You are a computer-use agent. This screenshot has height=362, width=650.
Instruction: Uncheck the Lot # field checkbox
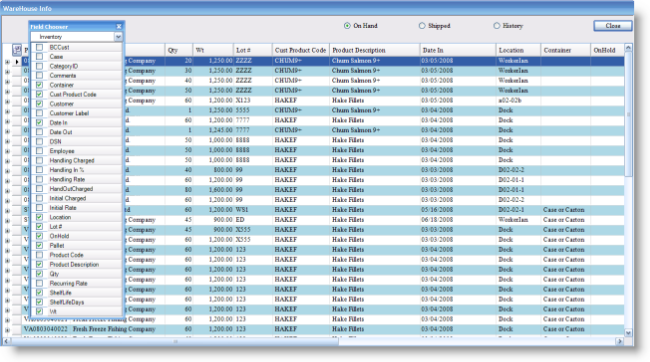point(39,227)
